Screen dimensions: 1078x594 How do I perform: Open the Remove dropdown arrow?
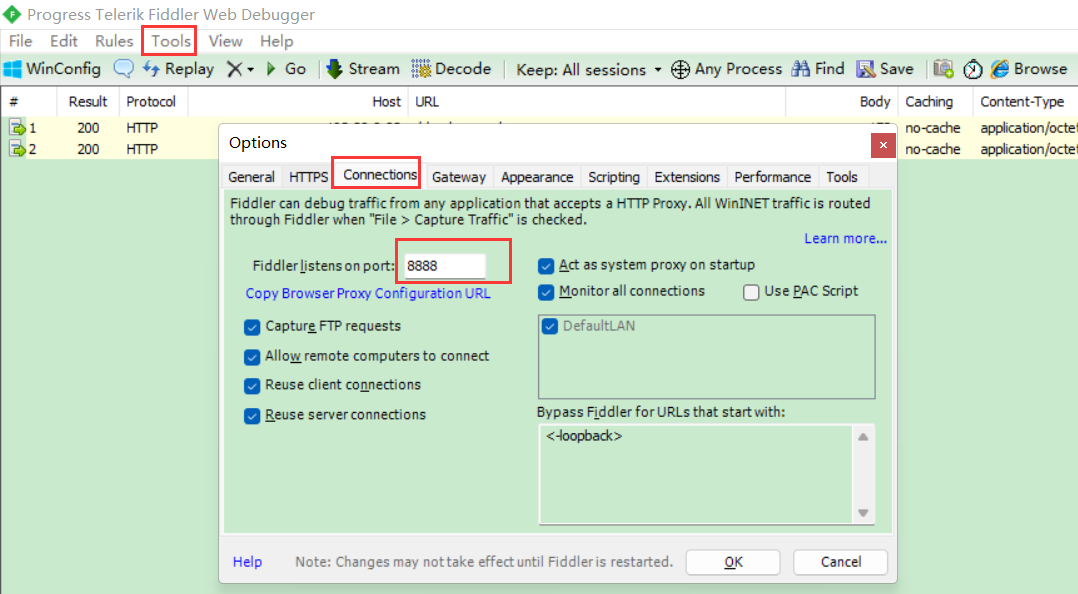click(x=250, y=69)
